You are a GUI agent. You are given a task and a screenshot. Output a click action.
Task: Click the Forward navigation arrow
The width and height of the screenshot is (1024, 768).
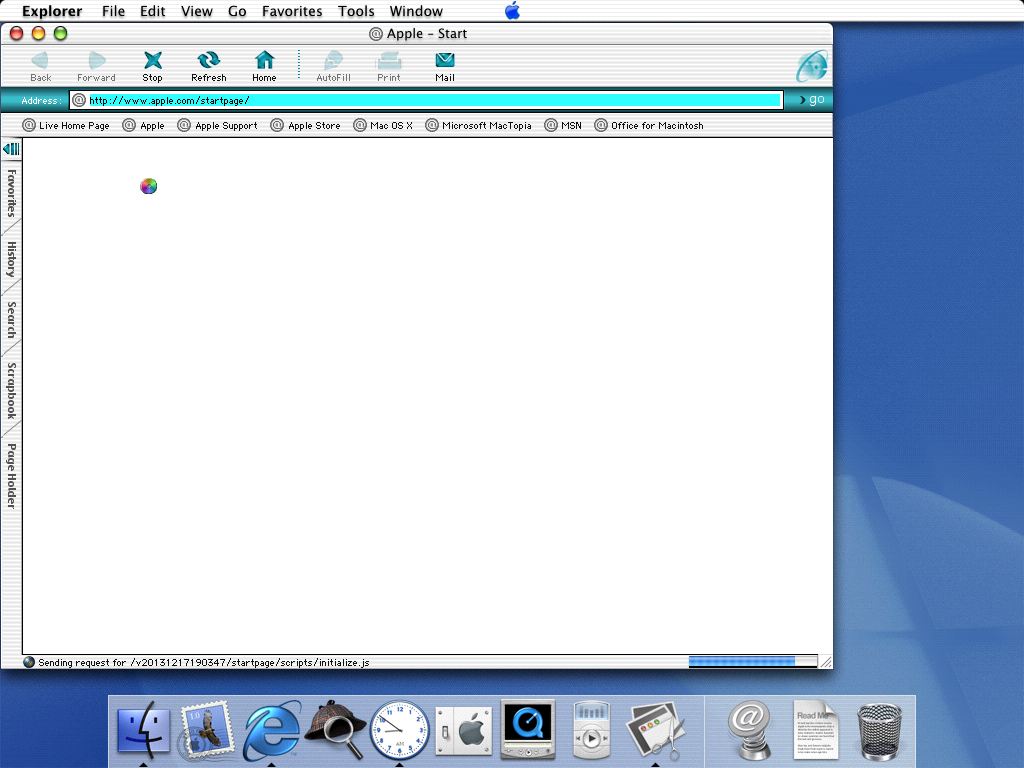(96, 66)
